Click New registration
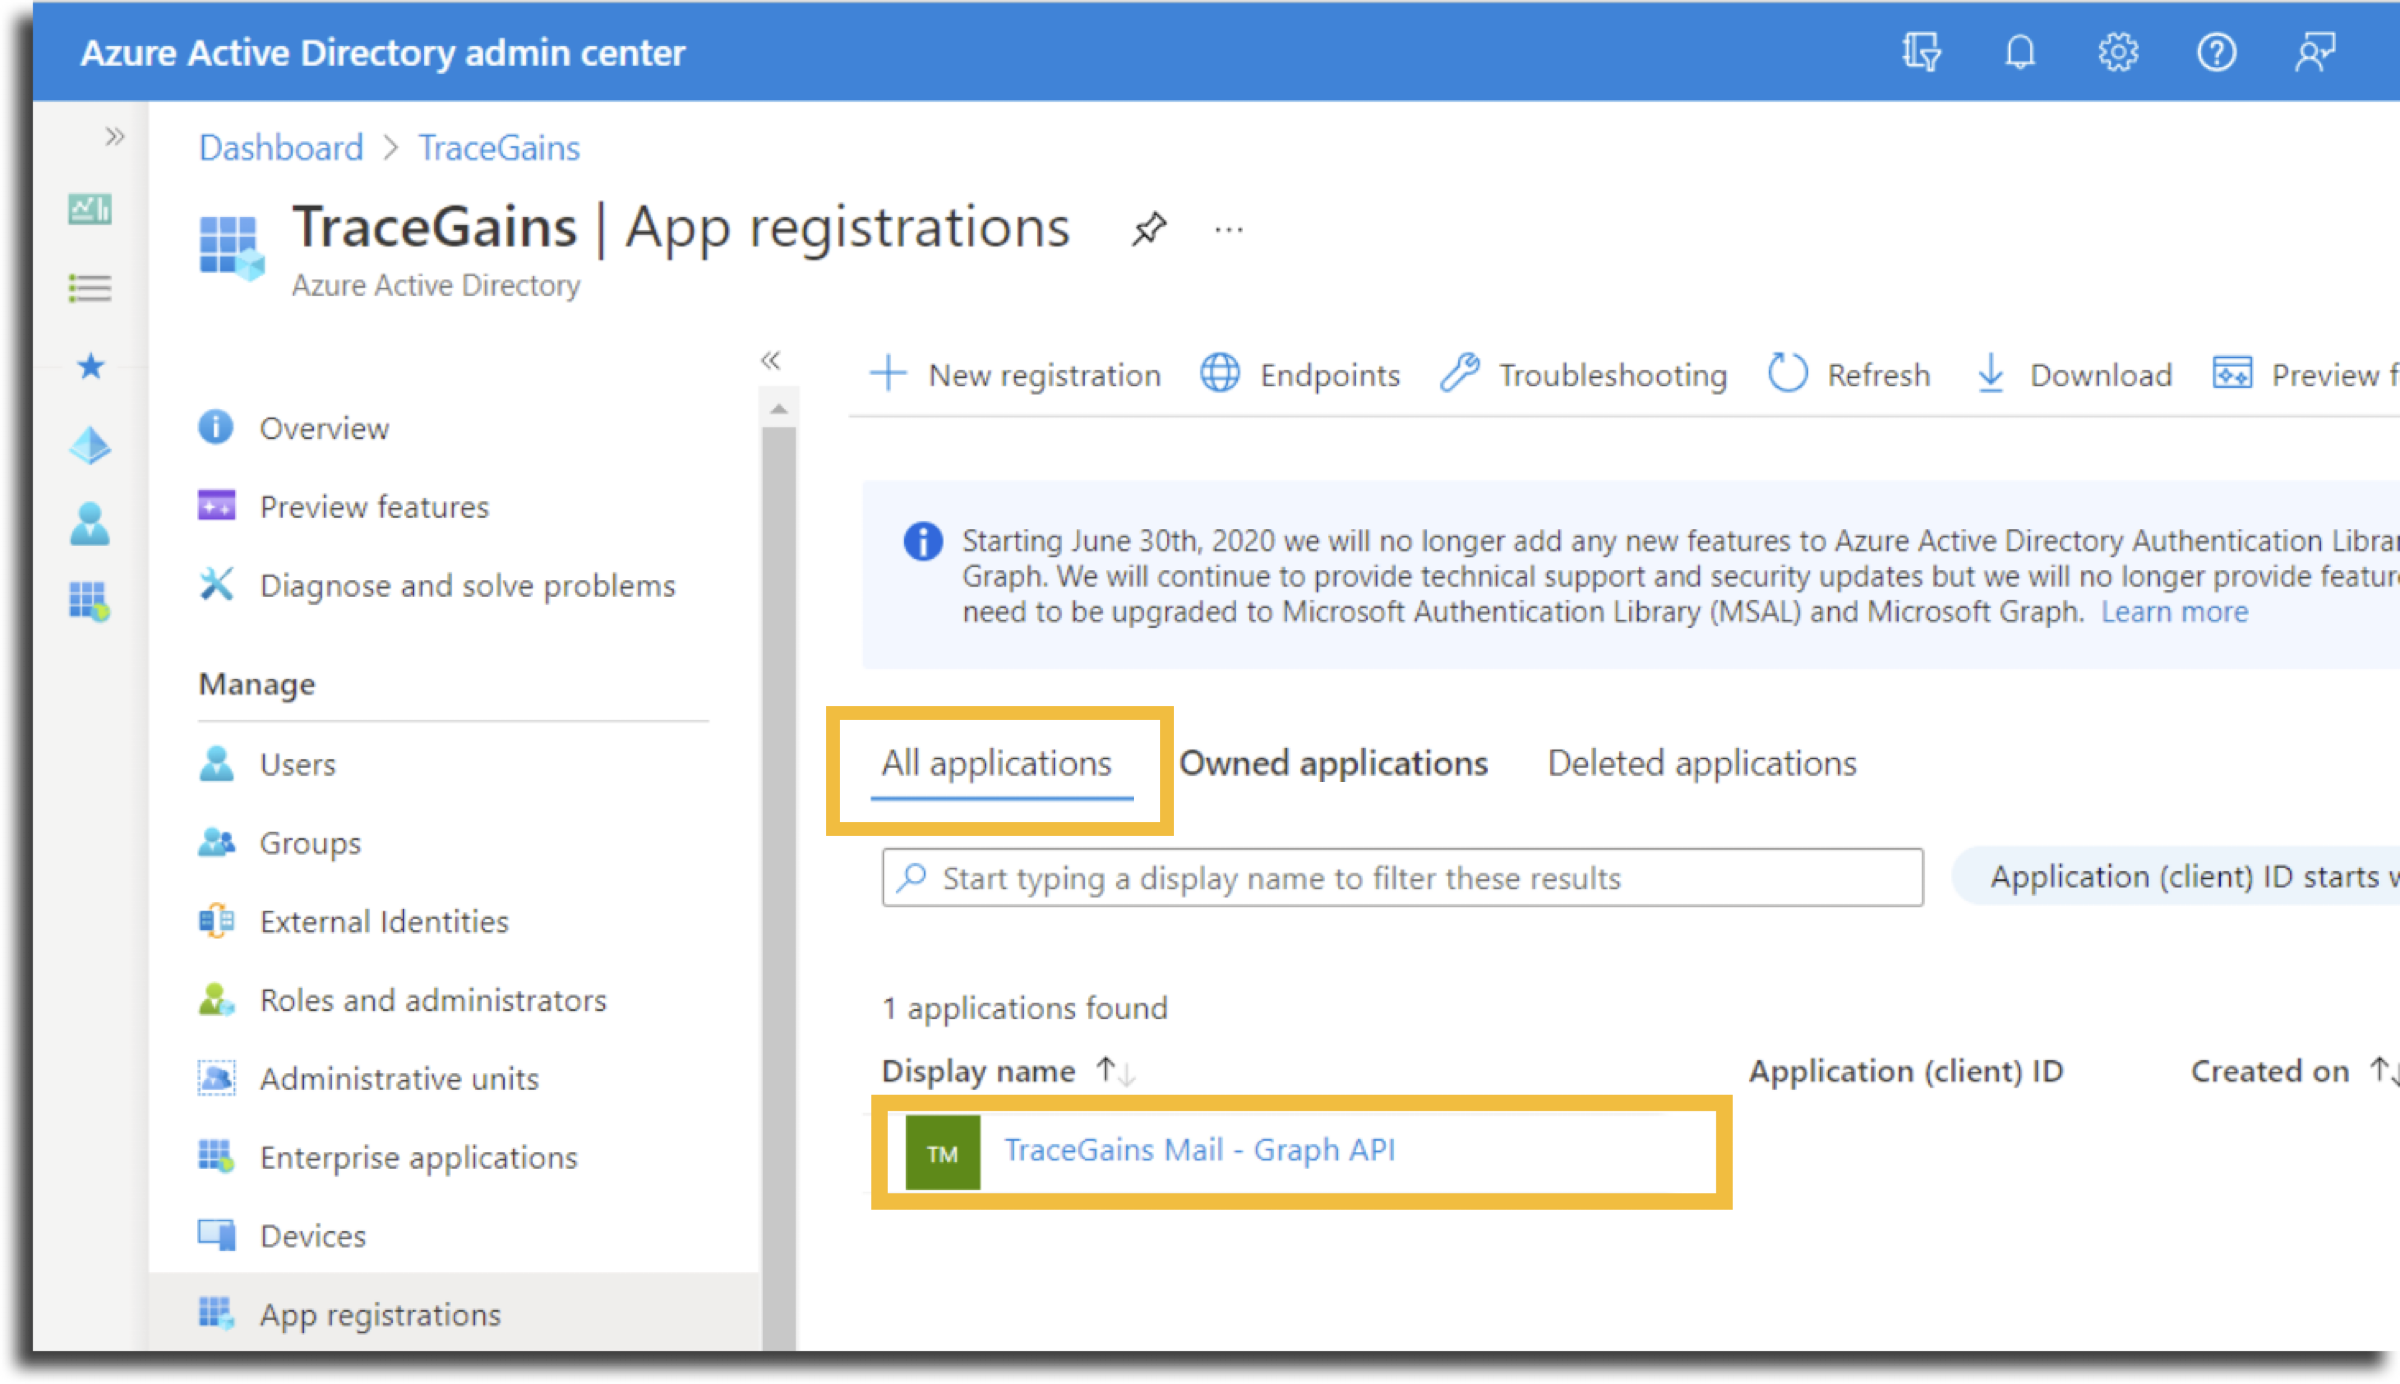 tap(1015, 375)
